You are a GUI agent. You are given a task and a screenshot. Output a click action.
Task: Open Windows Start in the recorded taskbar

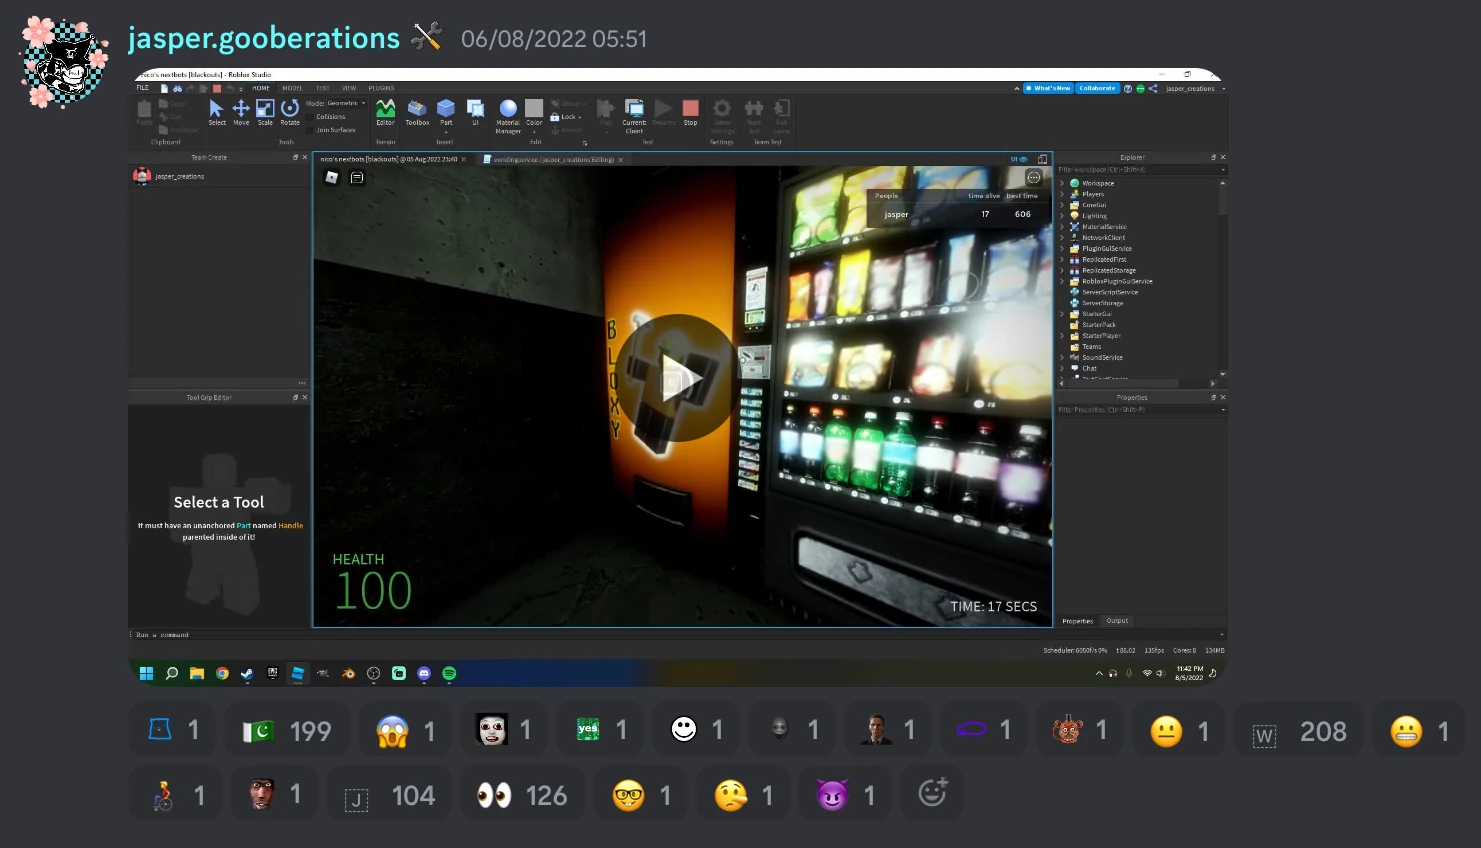click(146, 674)
